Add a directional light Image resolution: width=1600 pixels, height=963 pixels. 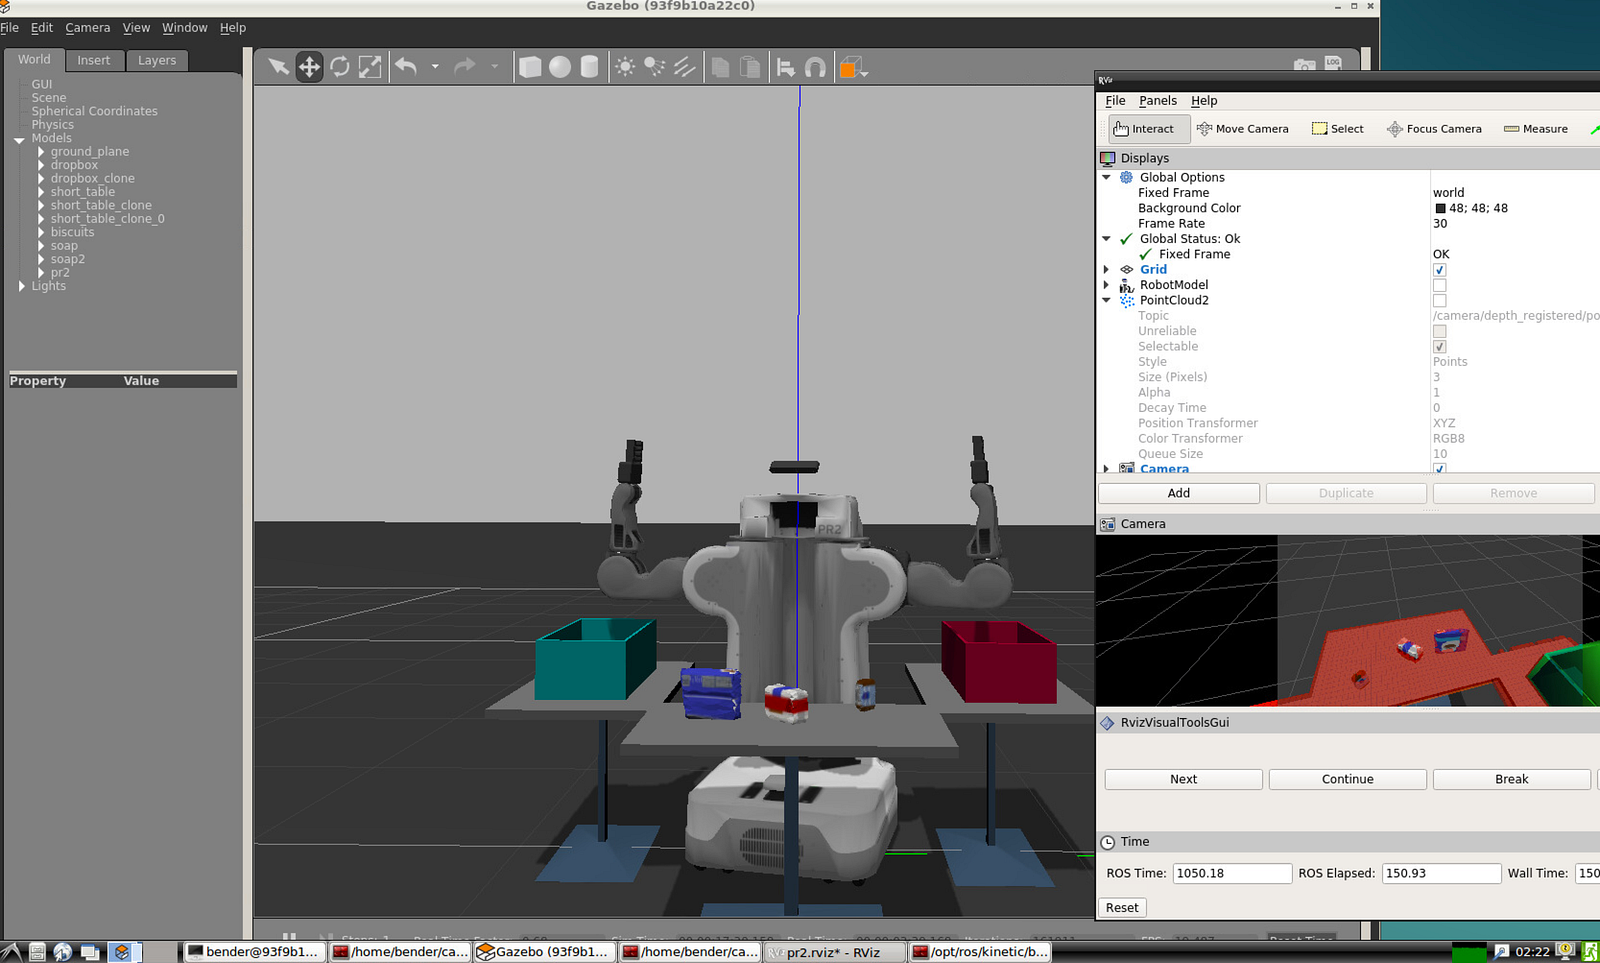click(685, 67)
